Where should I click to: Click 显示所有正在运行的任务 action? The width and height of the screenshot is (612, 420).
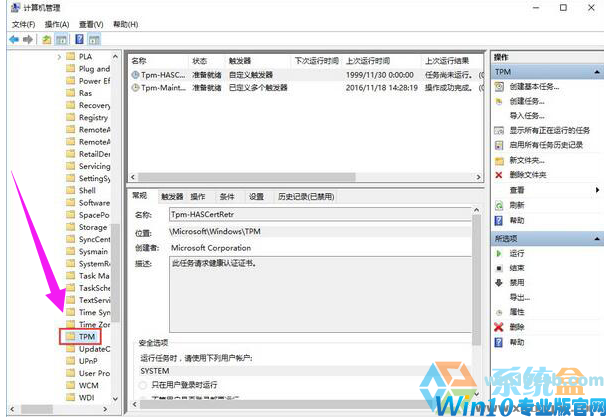click(x=550, y=130)
